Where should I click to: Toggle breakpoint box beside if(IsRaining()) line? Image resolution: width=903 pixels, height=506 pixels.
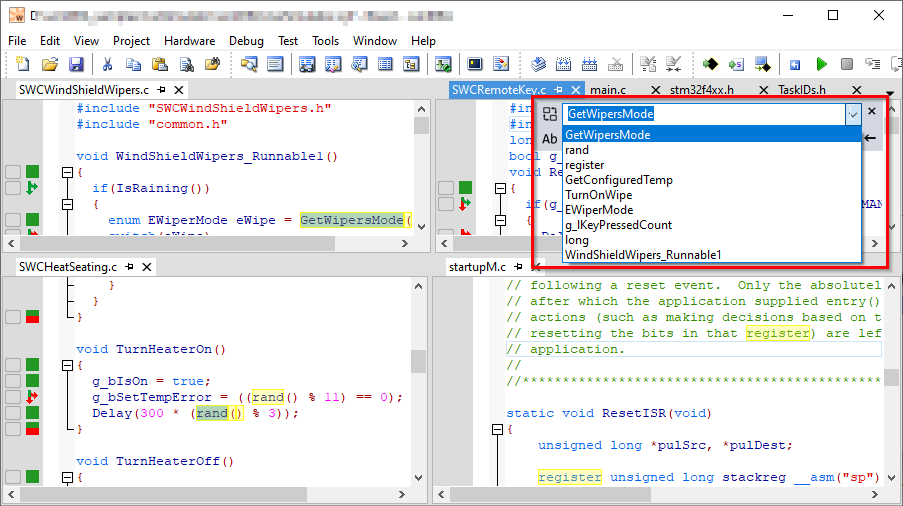[x=13, y=188]
